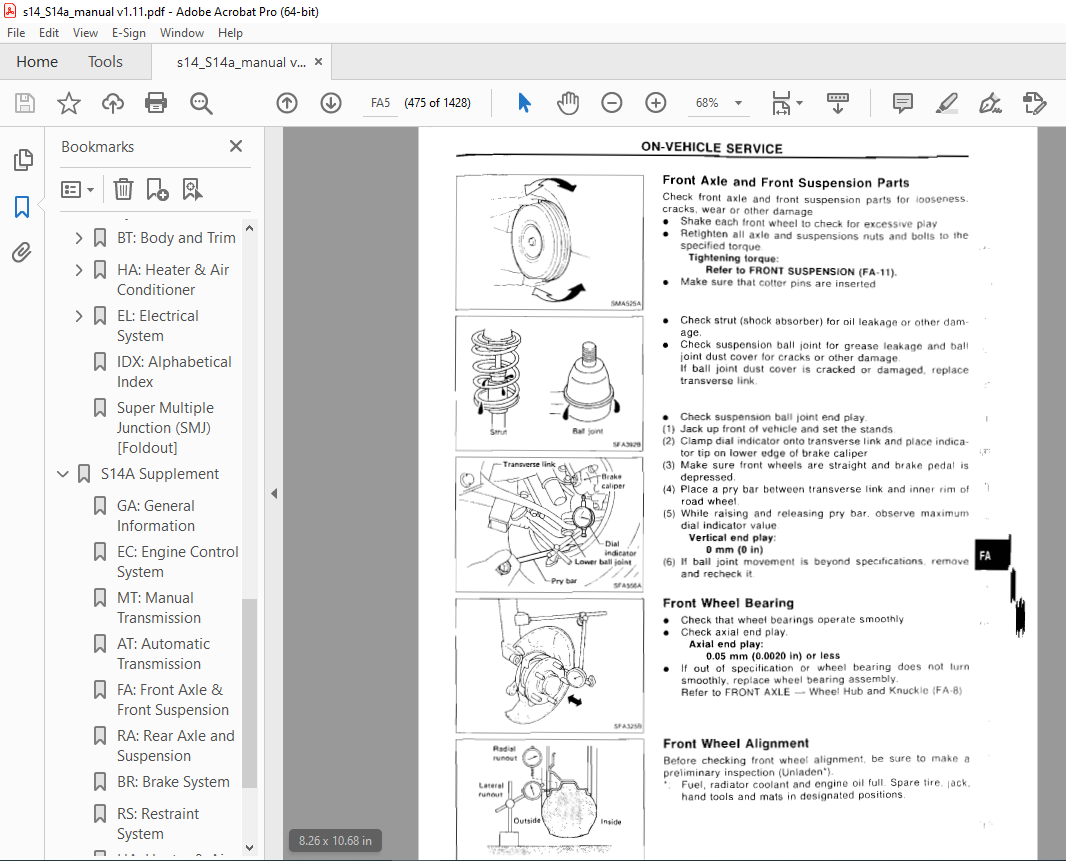Viewport: 1066px width, 861px height.
Task: Click the Save file icon
Action: click(25, 103)
